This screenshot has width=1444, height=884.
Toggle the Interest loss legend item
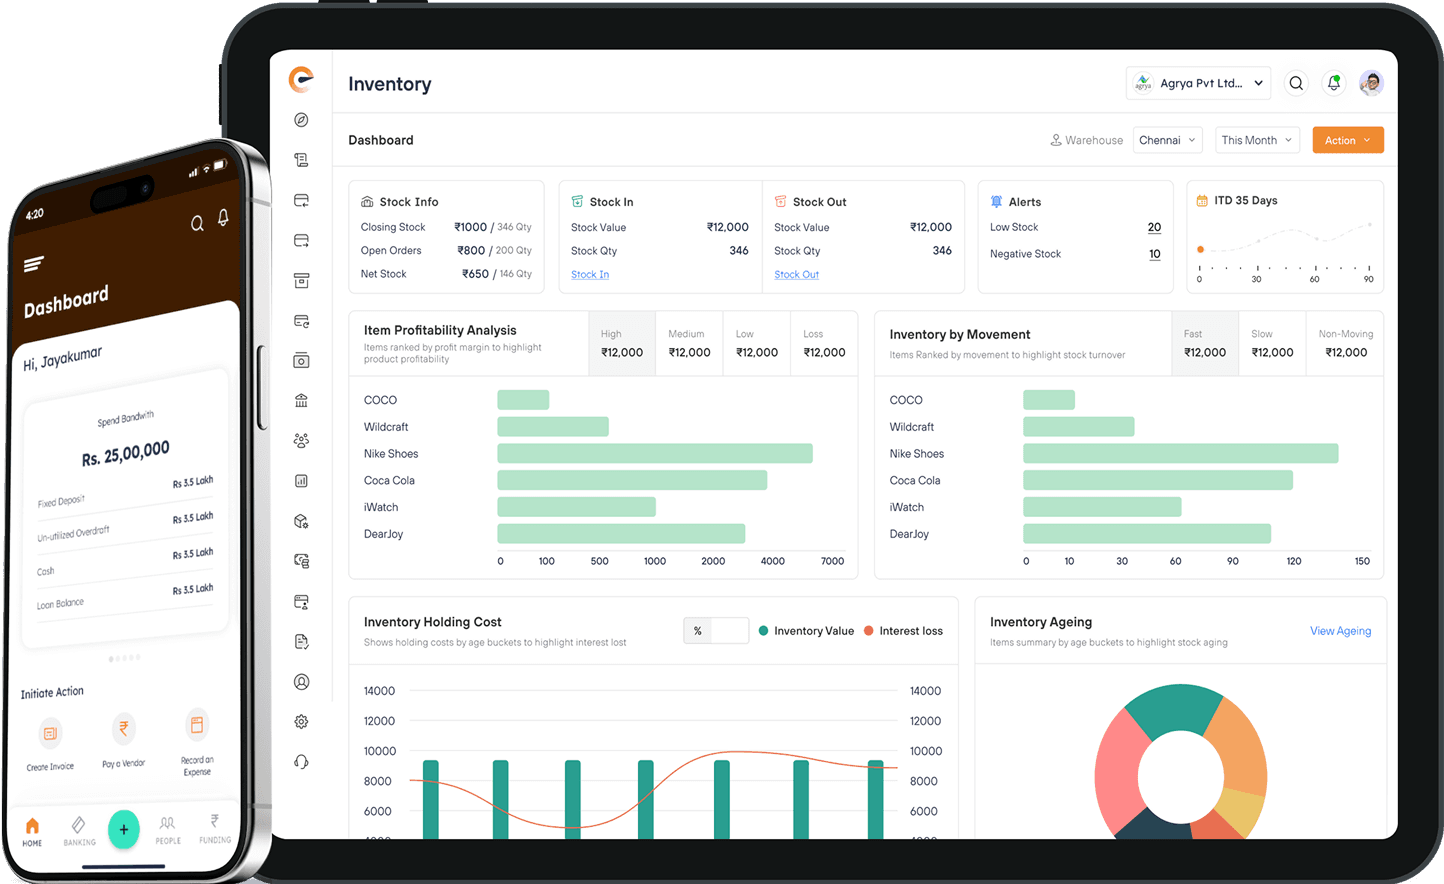pyautogui.click(x=903, y=630)
